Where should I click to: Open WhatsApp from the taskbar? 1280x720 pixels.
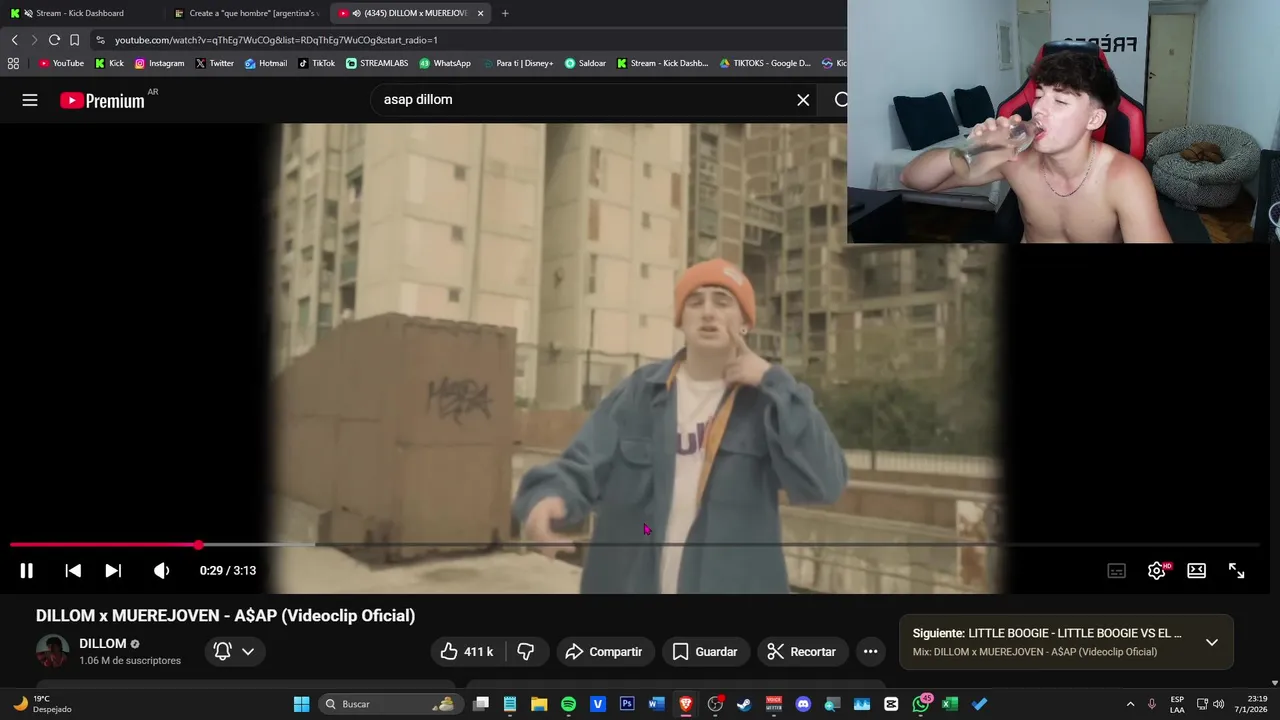pos(921,704)
